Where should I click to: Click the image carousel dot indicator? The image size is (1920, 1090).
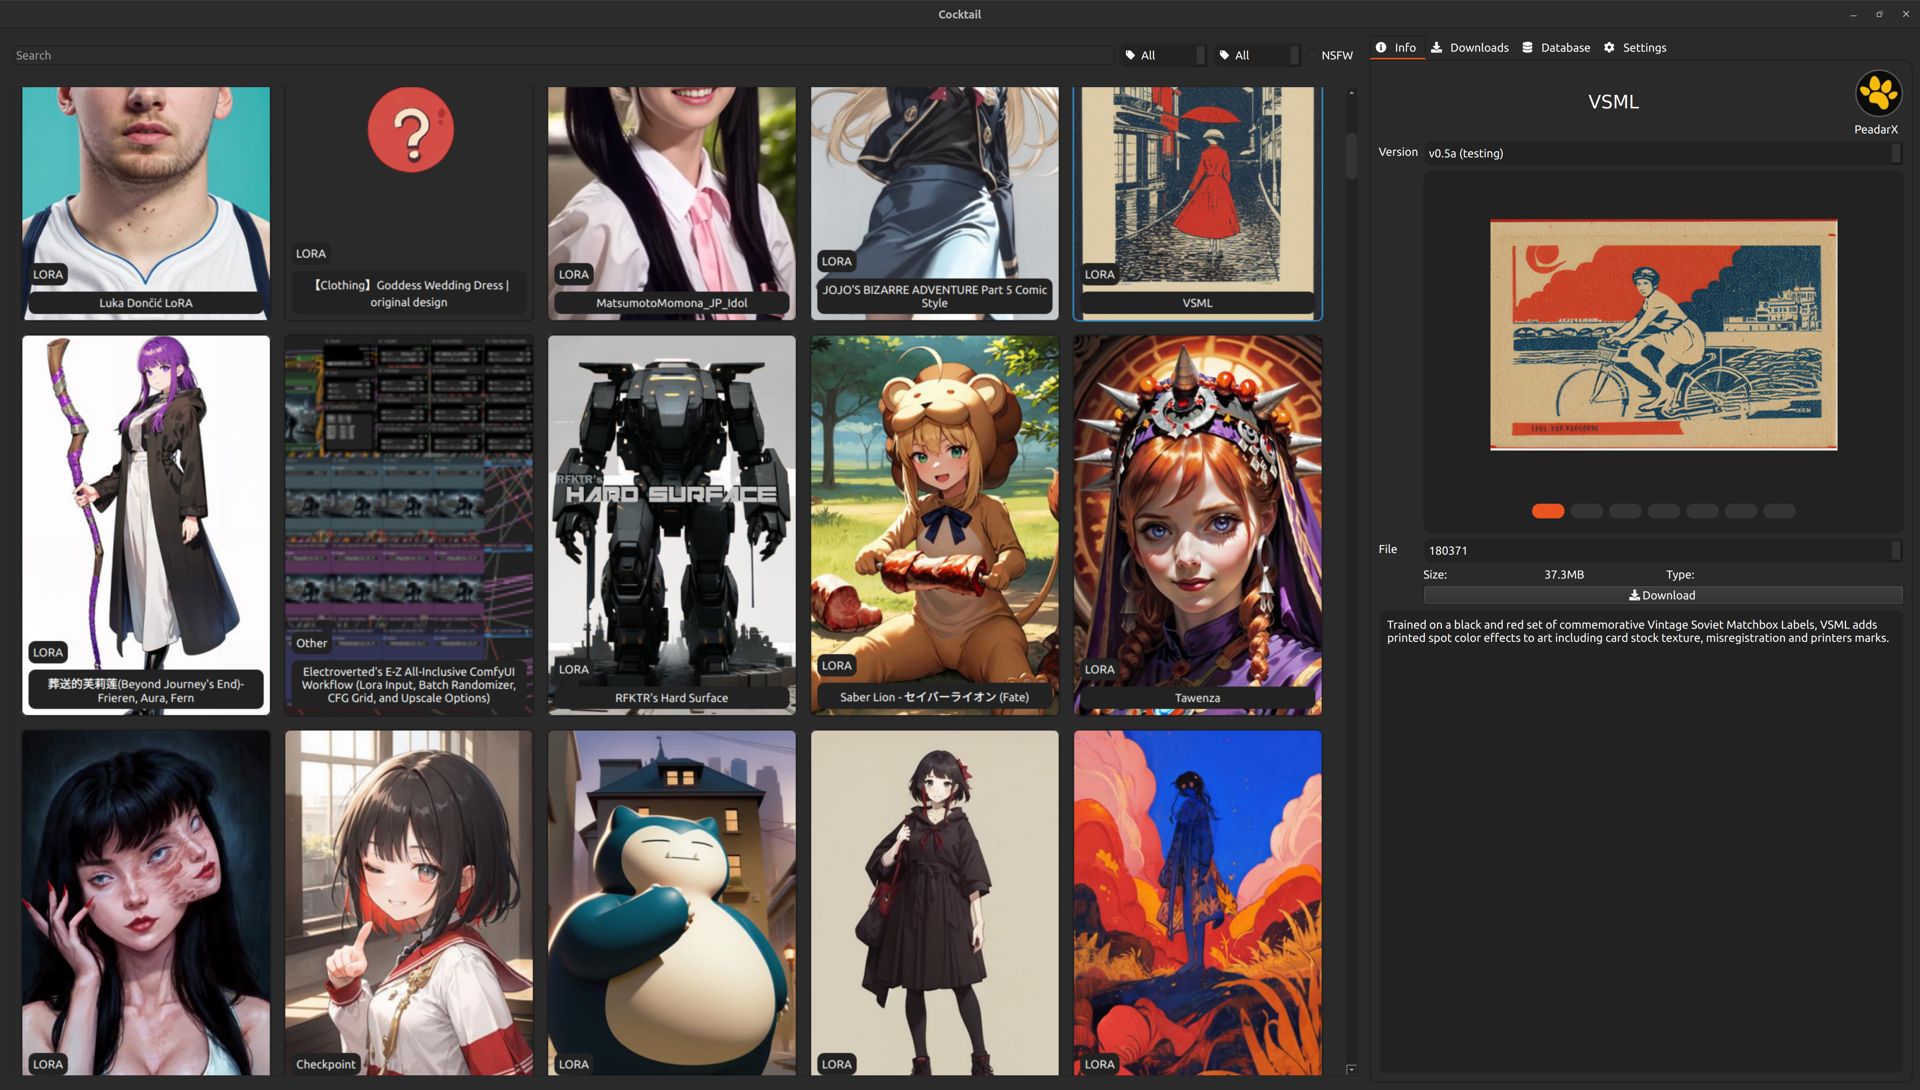(1548, 510)
